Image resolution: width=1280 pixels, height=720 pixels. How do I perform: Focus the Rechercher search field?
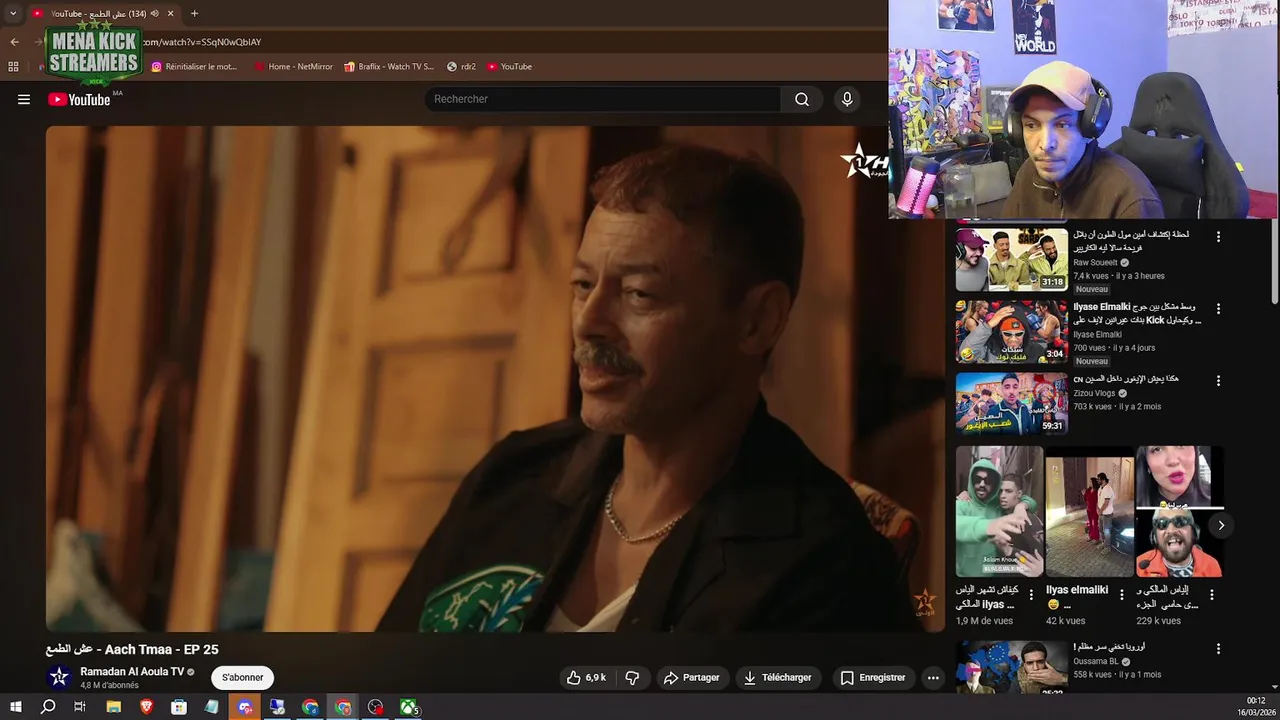tap(603, 99)
